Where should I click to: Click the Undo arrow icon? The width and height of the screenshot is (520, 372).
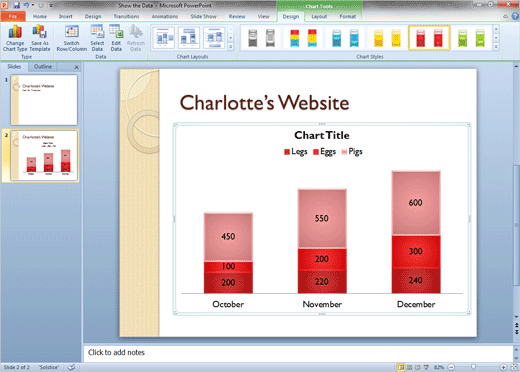(x=26, y=5)
